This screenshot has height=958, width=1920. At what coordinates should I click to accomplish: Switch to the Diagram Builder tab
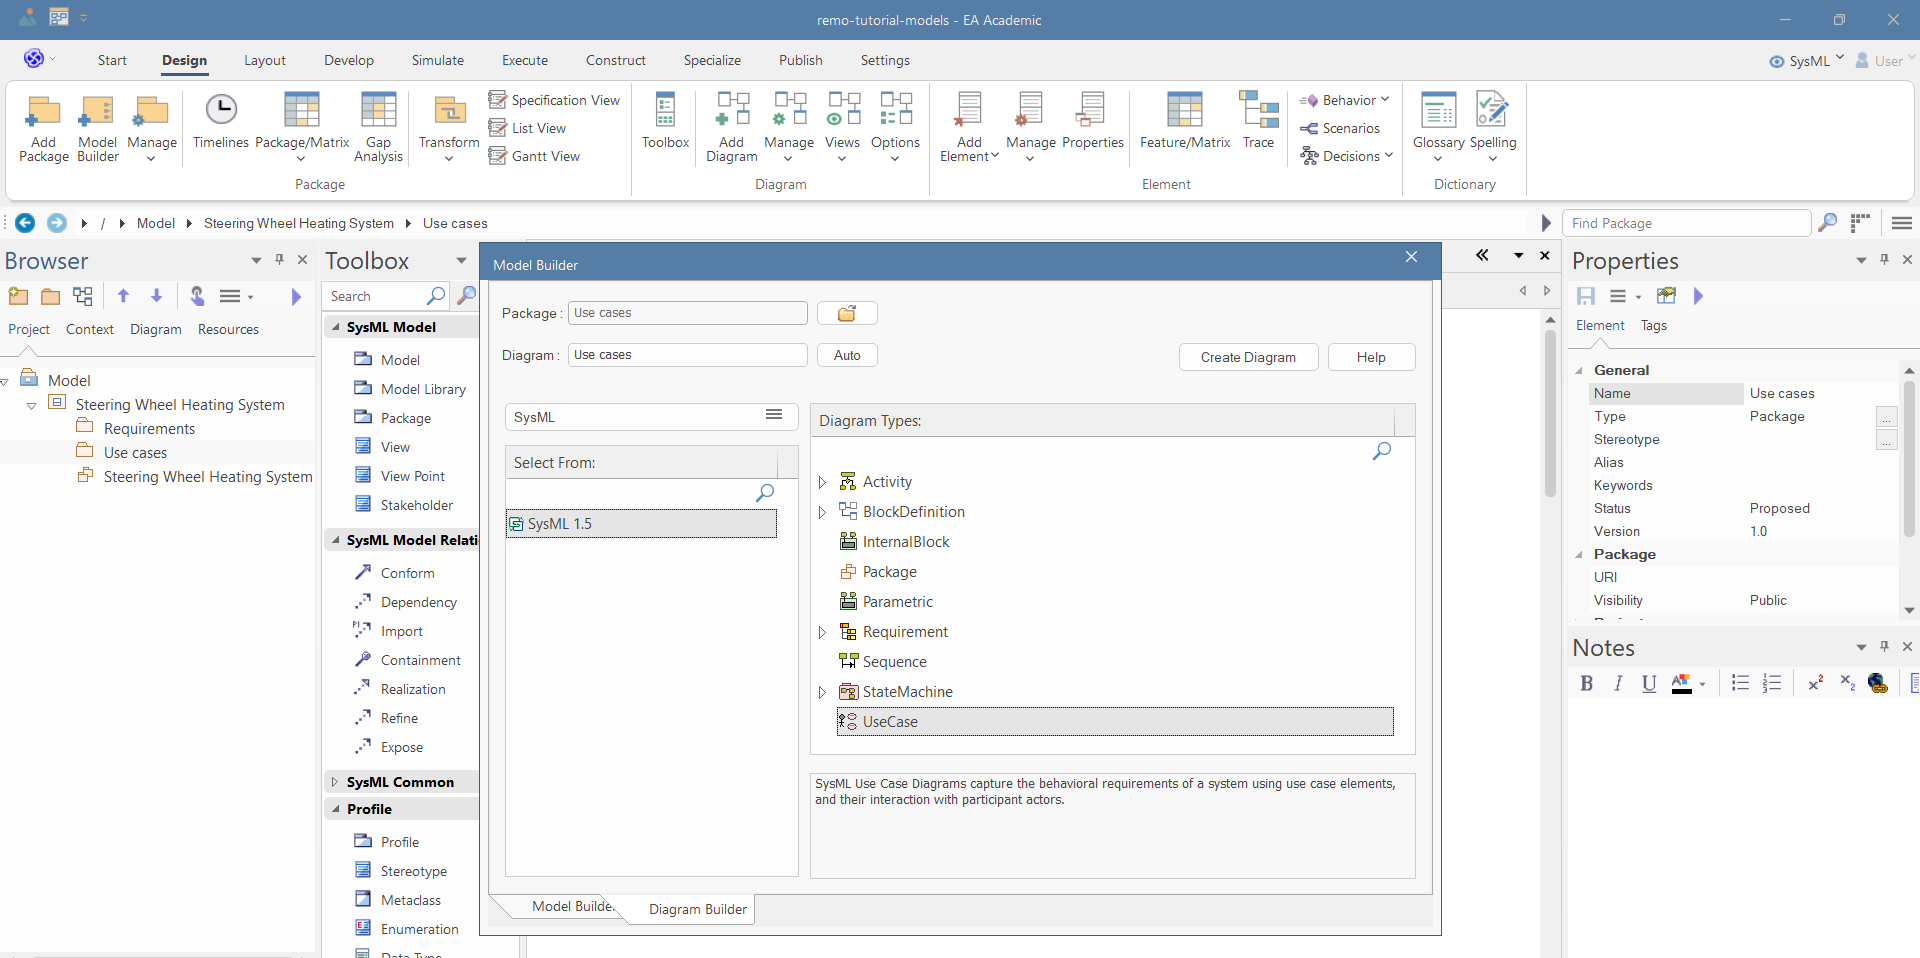tap(697, 909)
